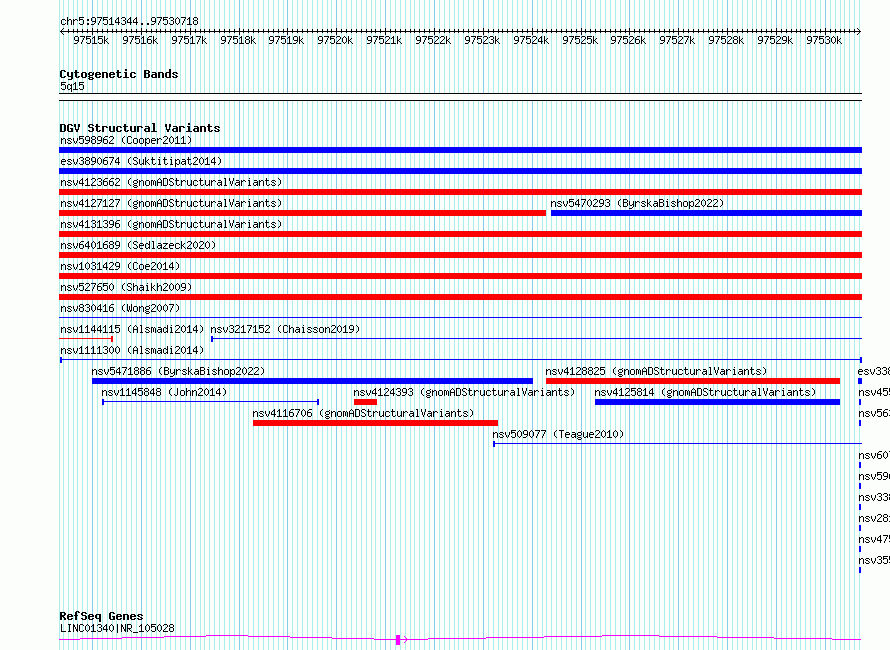
Task: Select nsv509077 (Teague2010) label
Action: [x=558, y=434]
